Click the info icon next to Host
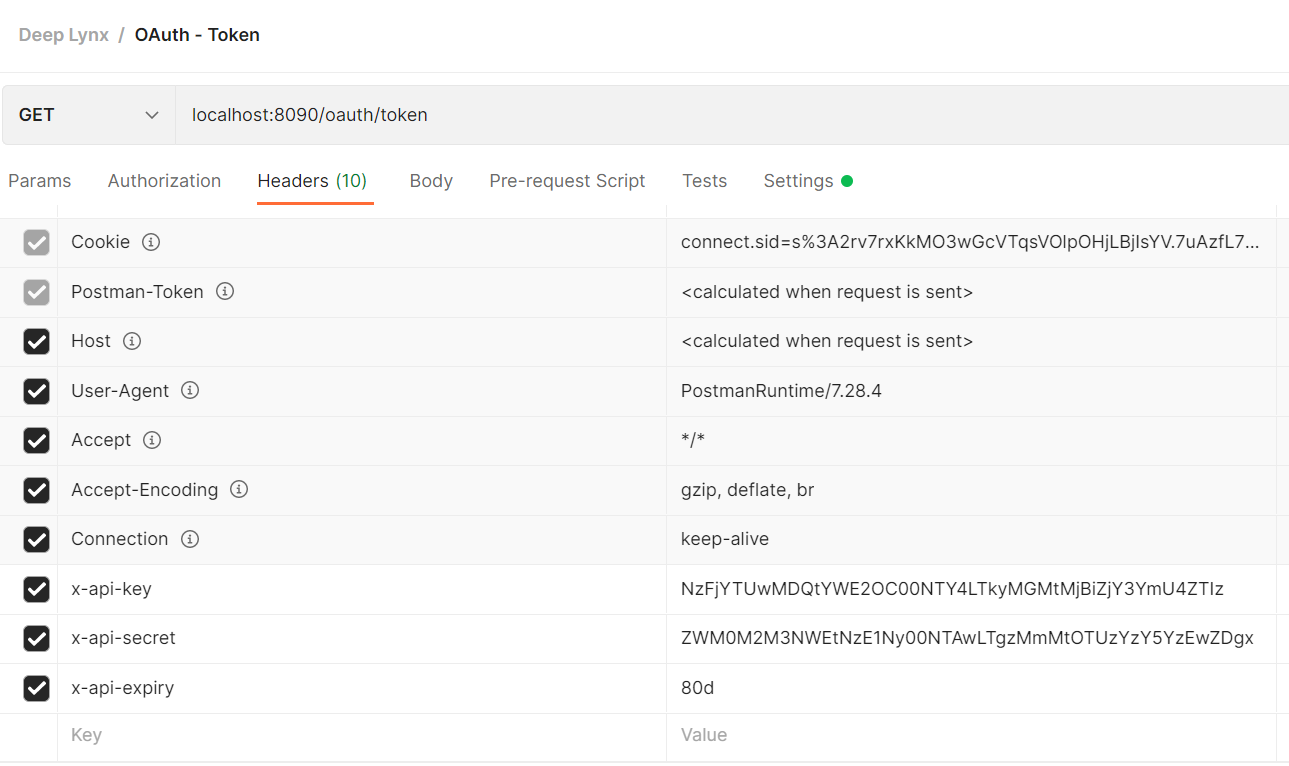Image resolution: width=1289 pixels, height=766 pixels. (132, 341)
